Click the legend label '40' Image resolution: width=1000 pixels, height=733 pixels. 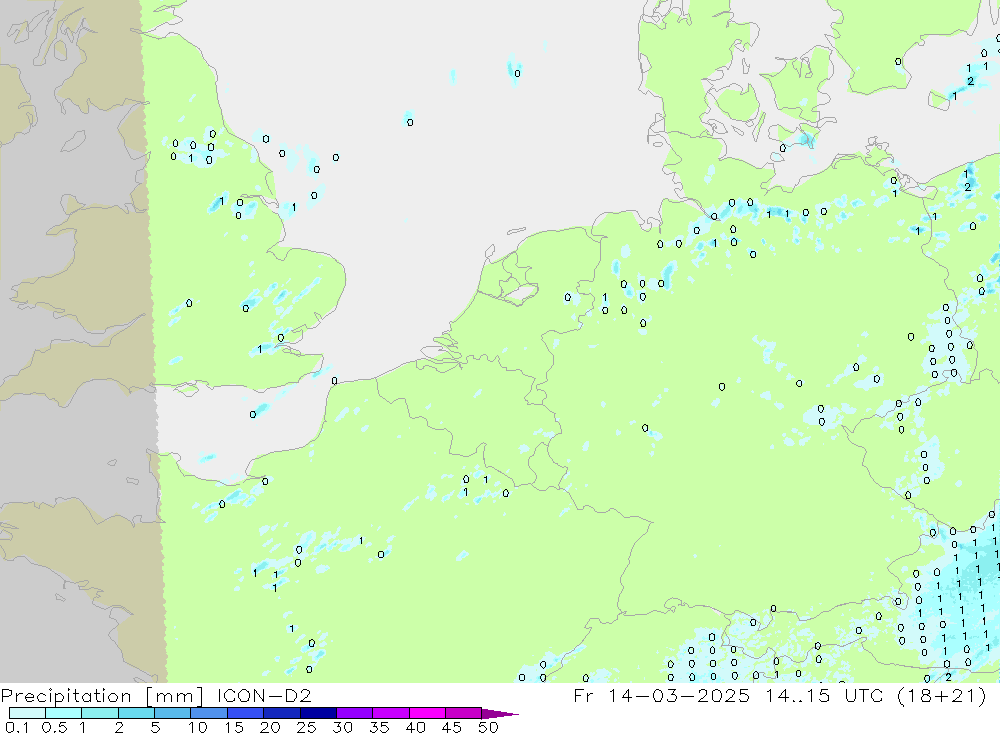click(x=415, y=727)
